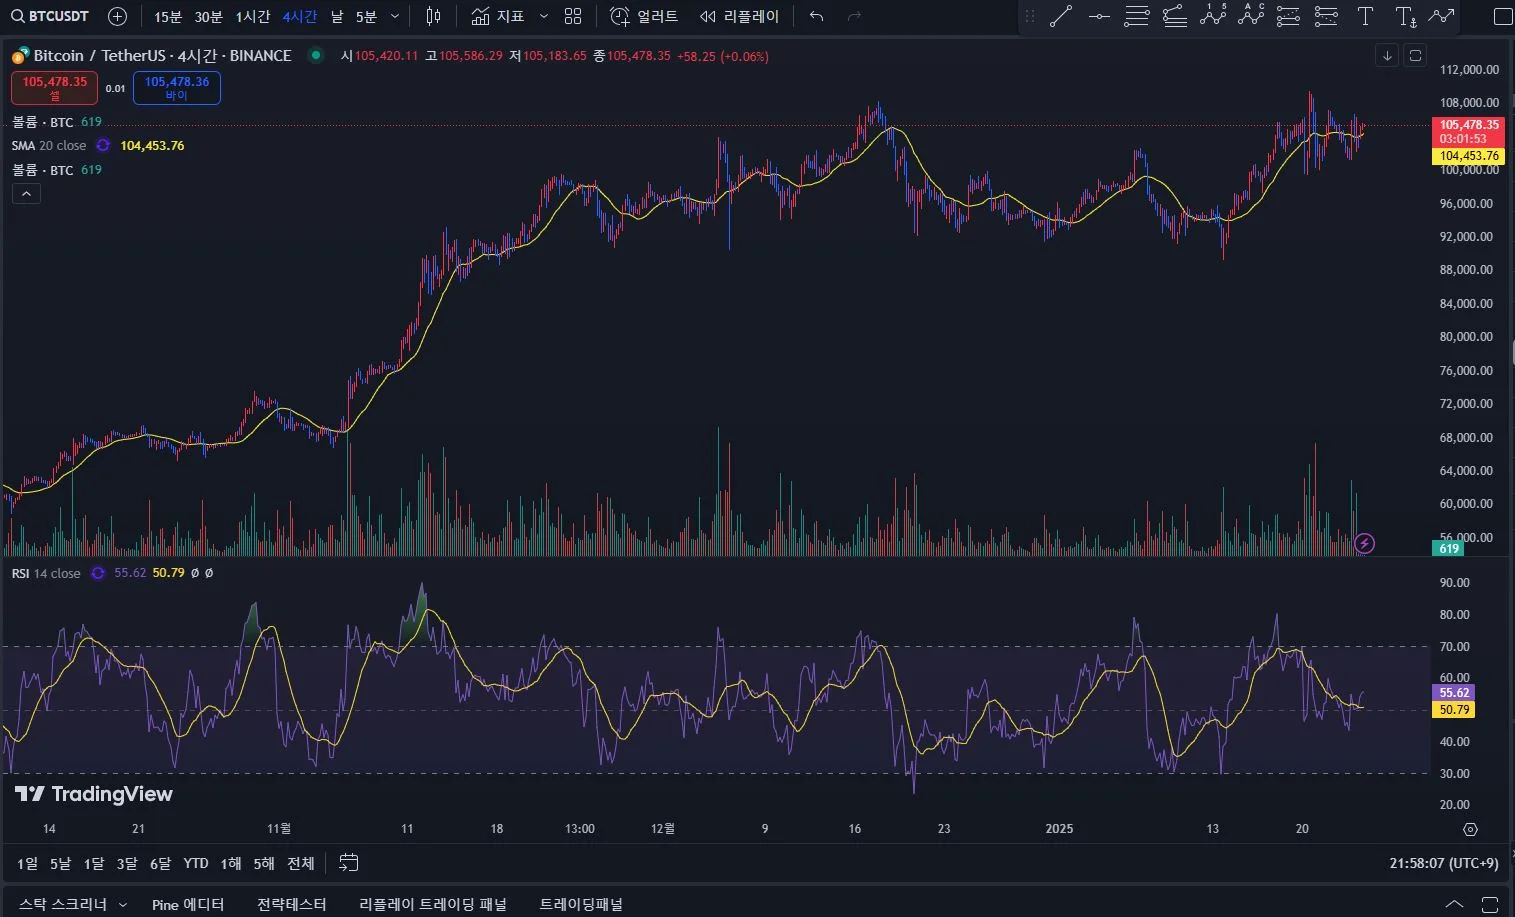Click the blue 105,478.36 buy button
This screenshot has width=1515, height=917.
tap(177, 88)
